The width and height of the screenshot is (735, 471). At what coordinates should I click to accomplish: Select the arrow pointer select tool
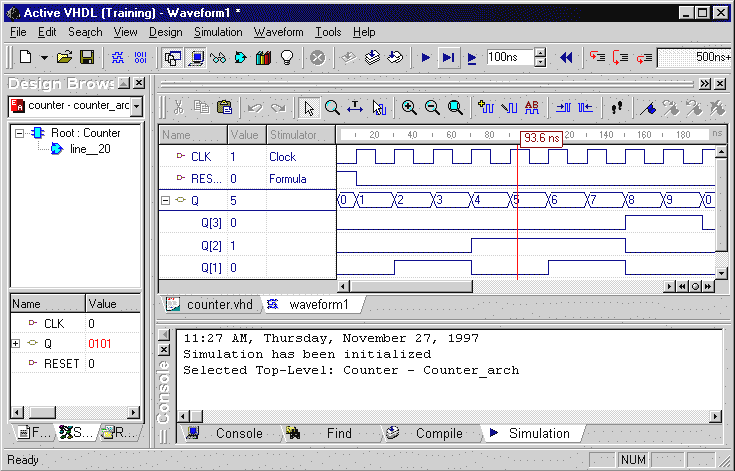[x=308, y=107]
